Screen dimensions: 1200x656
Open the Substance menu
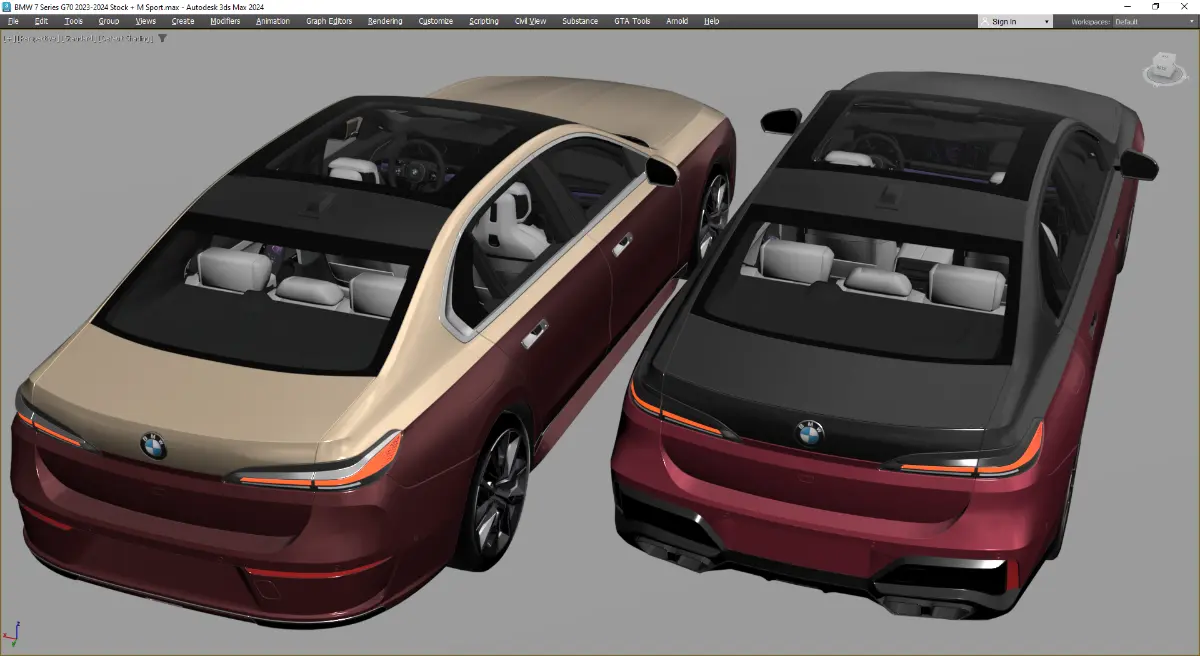coord(580,21)
